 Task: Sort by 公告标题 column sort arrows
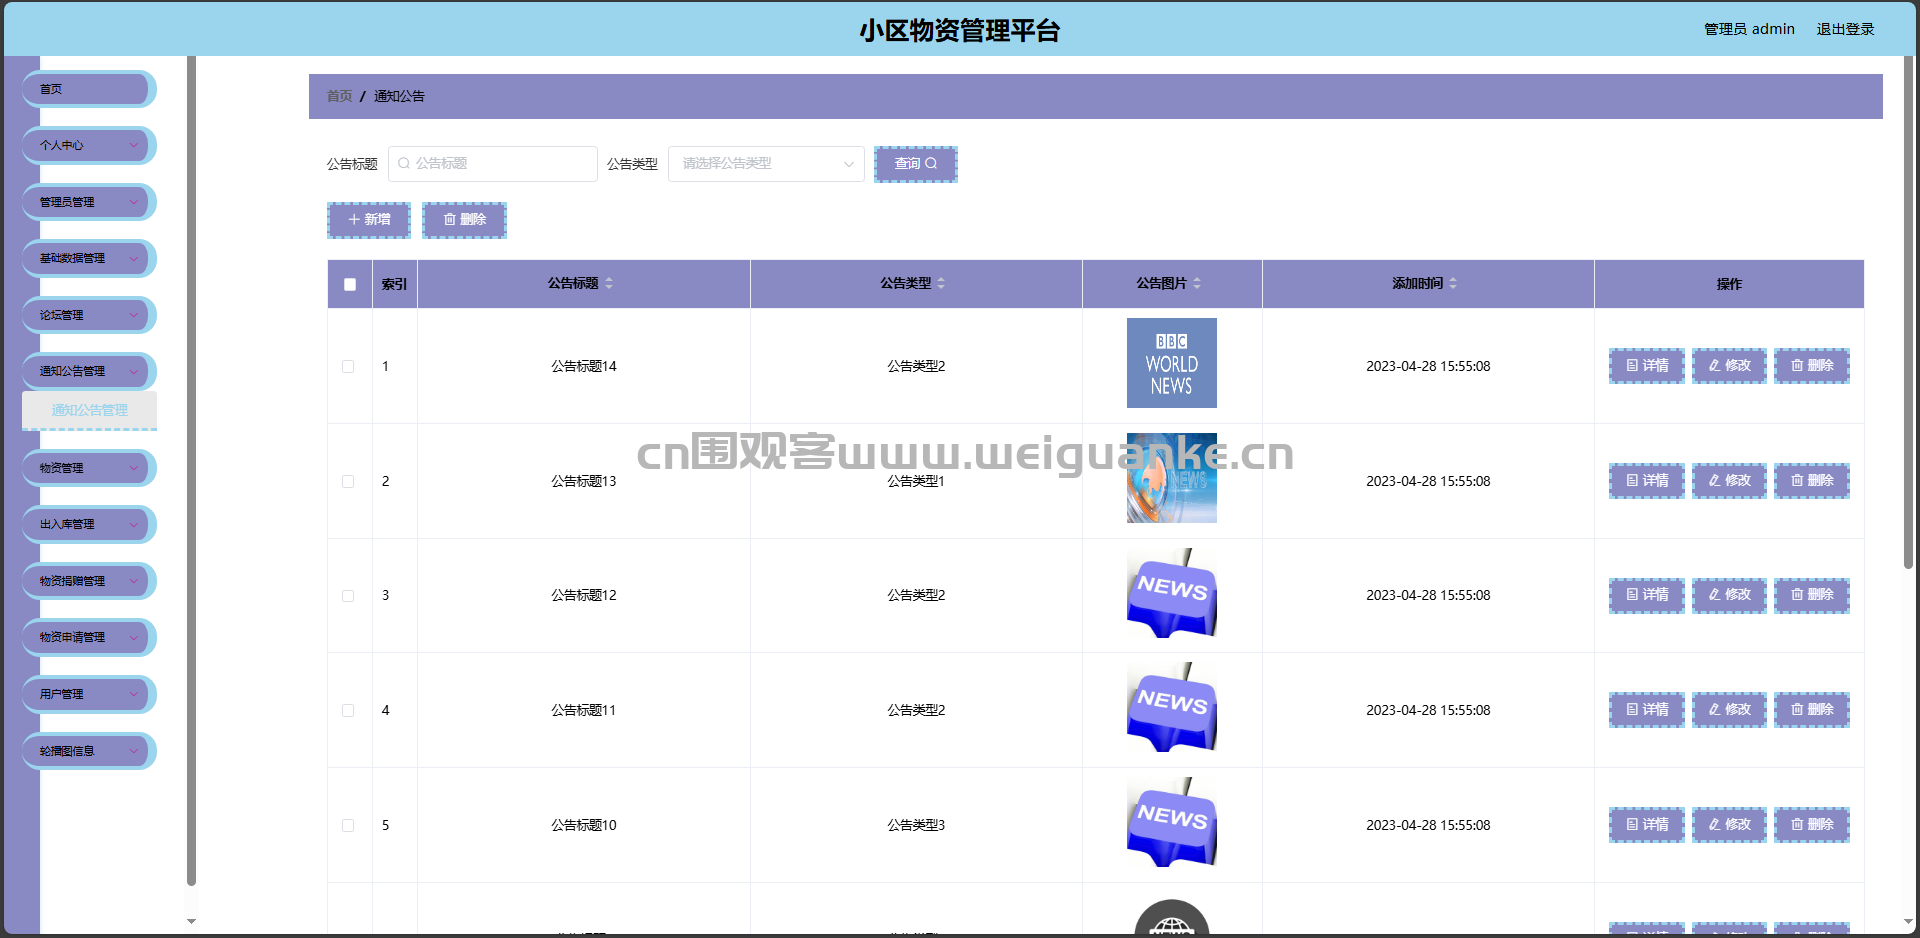pos(609,284)
